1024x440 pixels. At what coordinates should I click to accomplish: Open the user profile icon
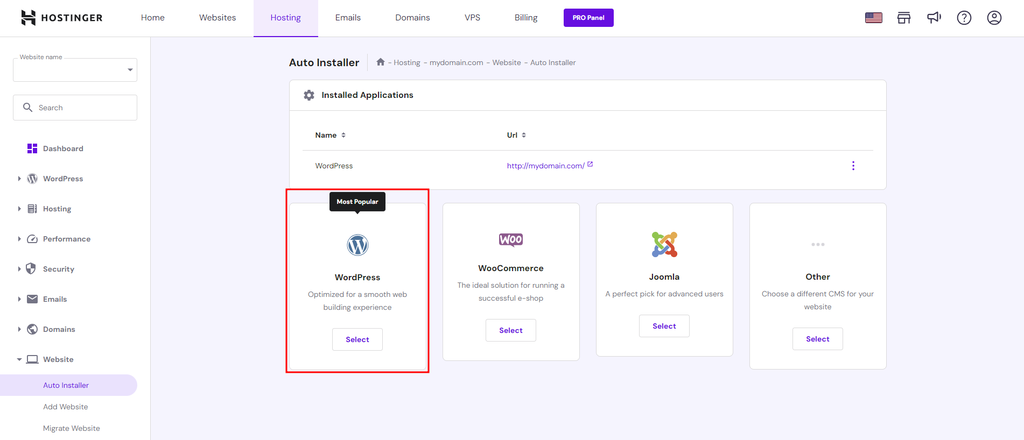(994, 18)
